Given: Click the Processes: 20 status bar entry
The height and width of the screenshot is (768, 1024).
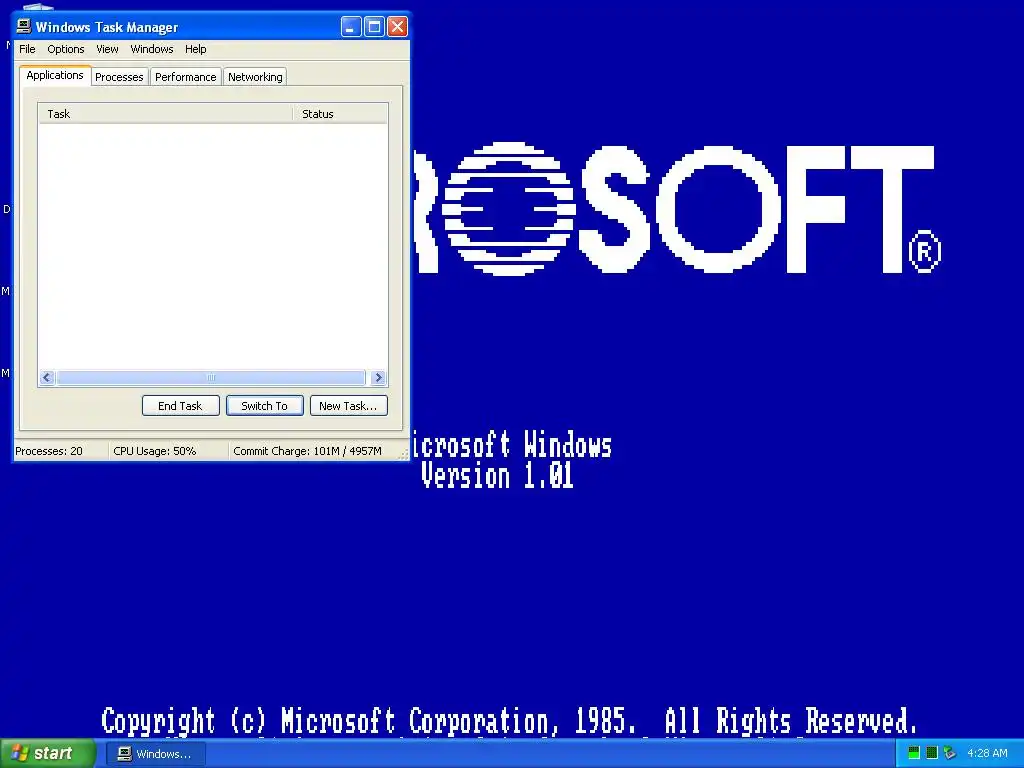Looking at the screenshot, I should tap(49, 451).
